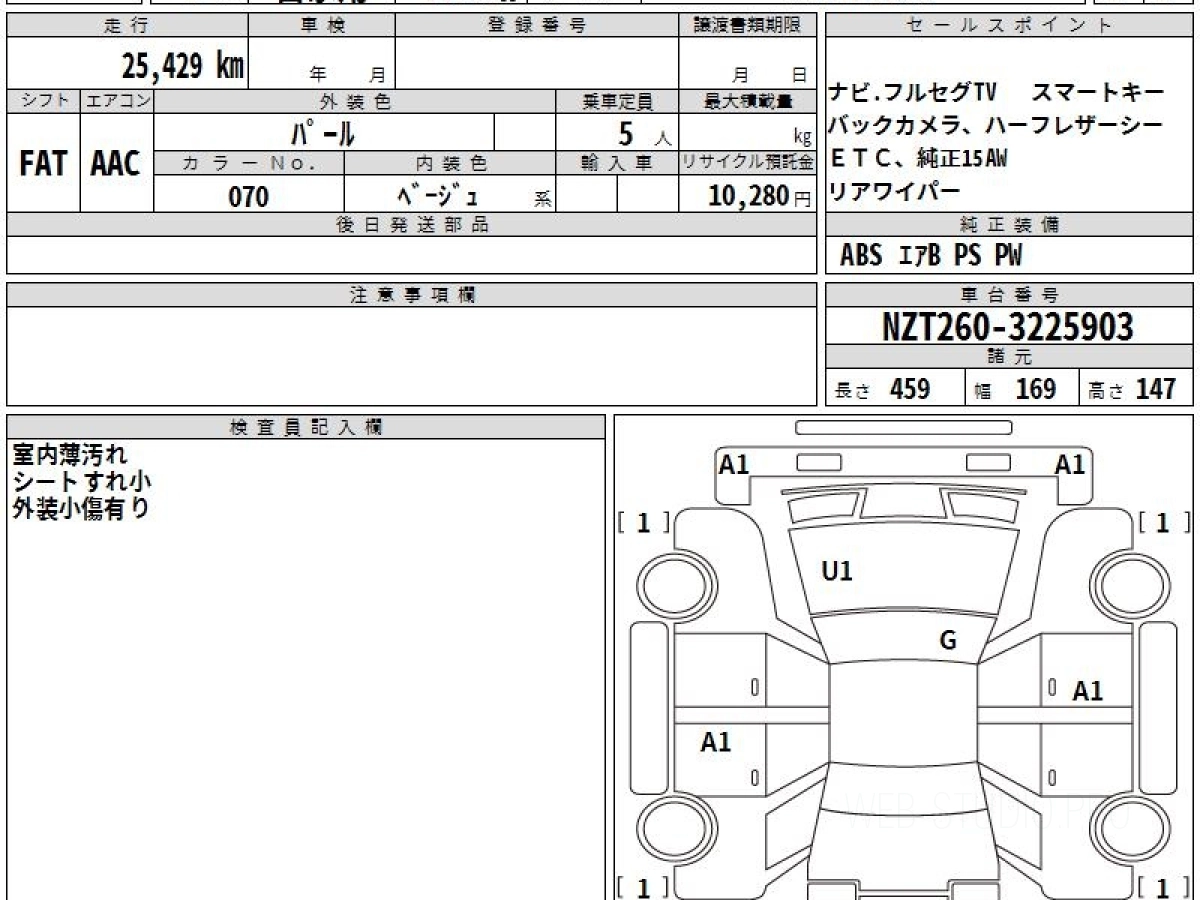Select the inspector note 室内薄汚れ
This screenshot has width=1200, height=900.
[70, 455]
